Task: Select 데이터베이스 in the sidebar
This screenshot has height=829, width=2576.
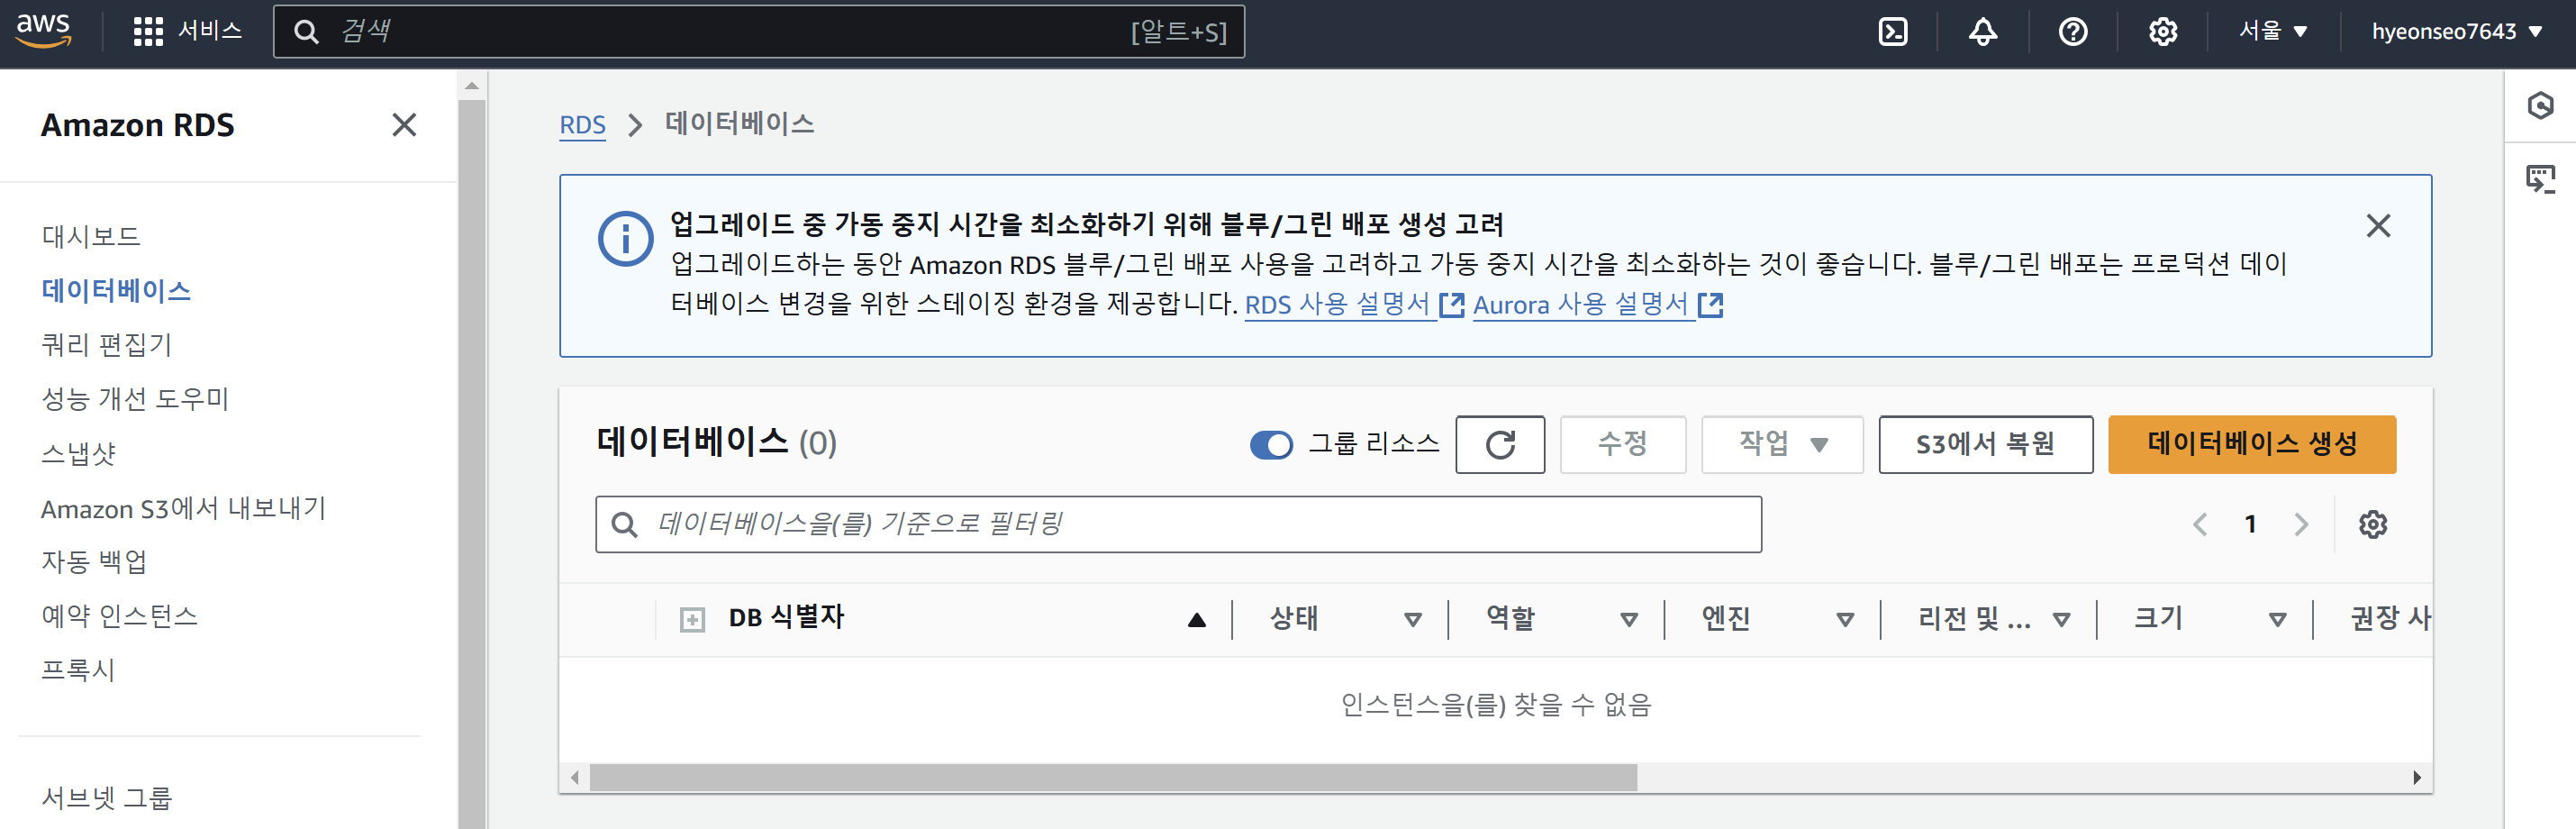Action: pyautogui.click(x=116, y=291)
